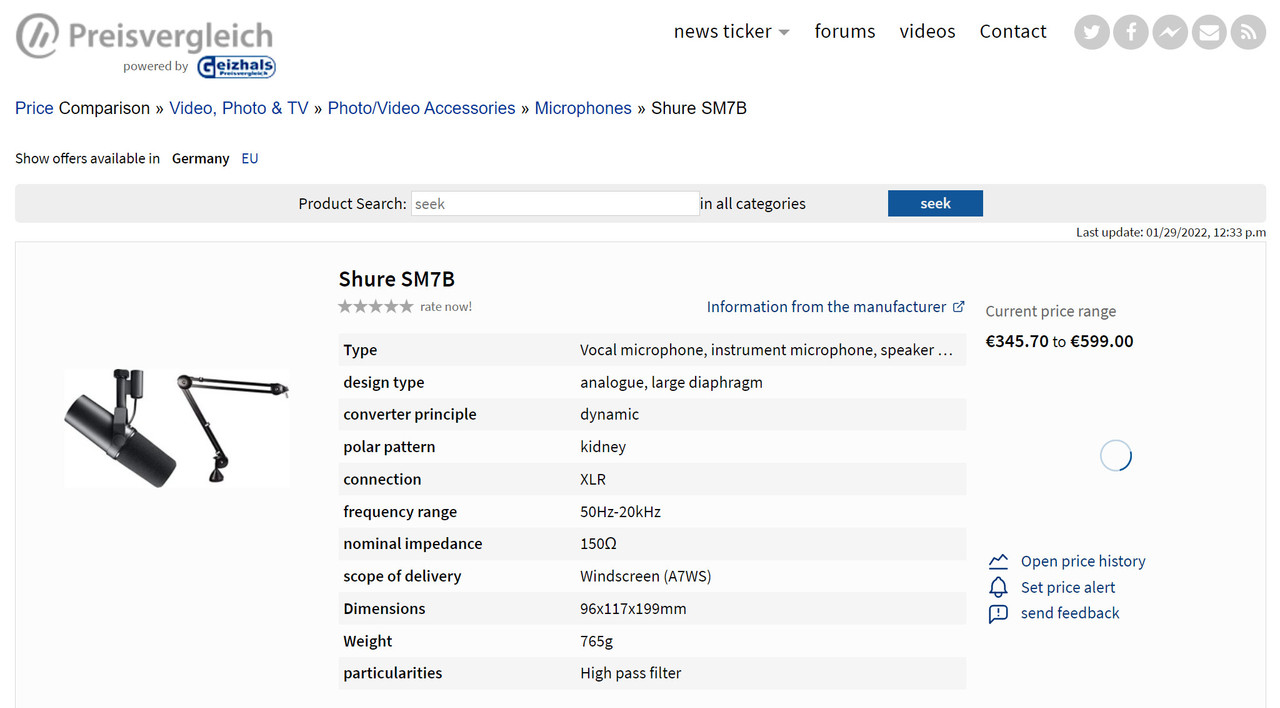Click the '765g' weight value
1280x708 pixels.
[x=596, y=641]
